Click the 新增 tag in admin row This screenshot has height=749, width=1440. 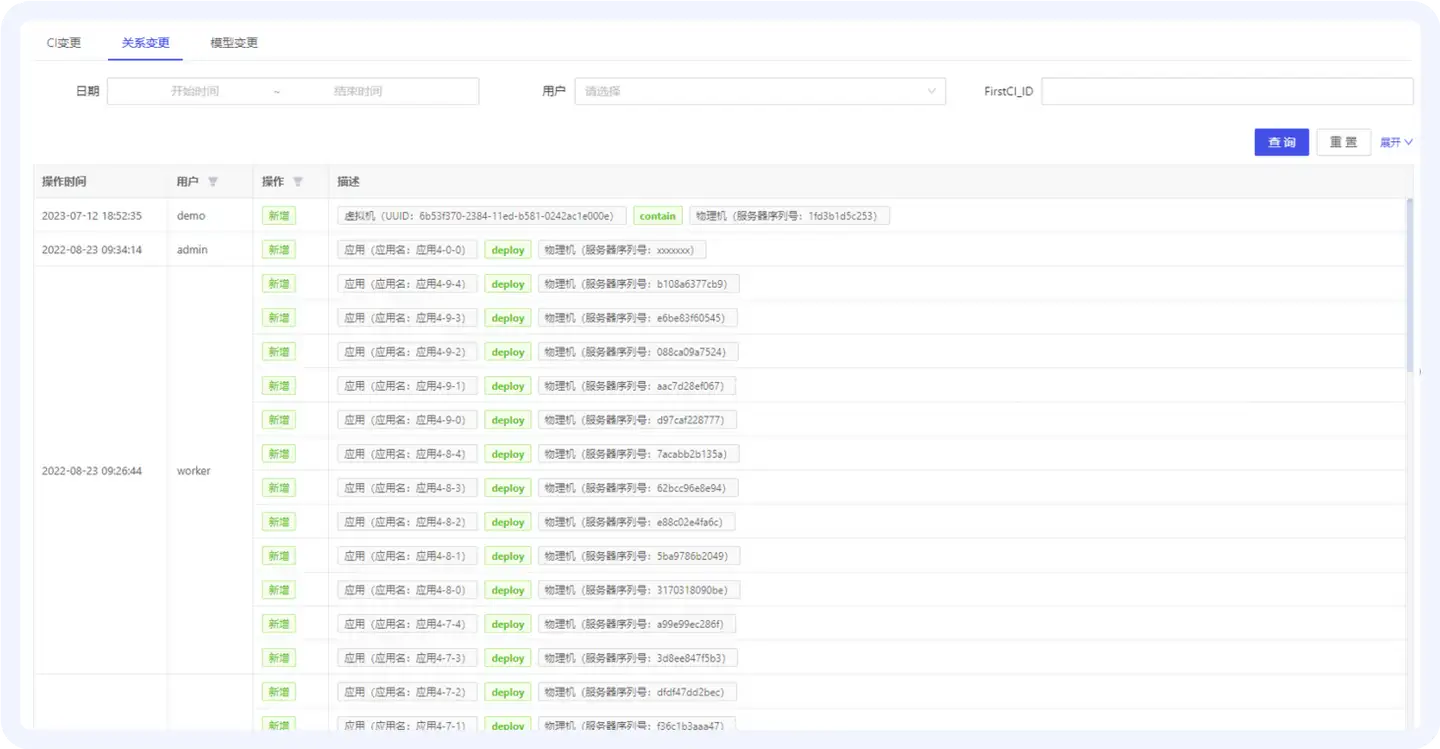pyautogui.click(x=279, y=250)
